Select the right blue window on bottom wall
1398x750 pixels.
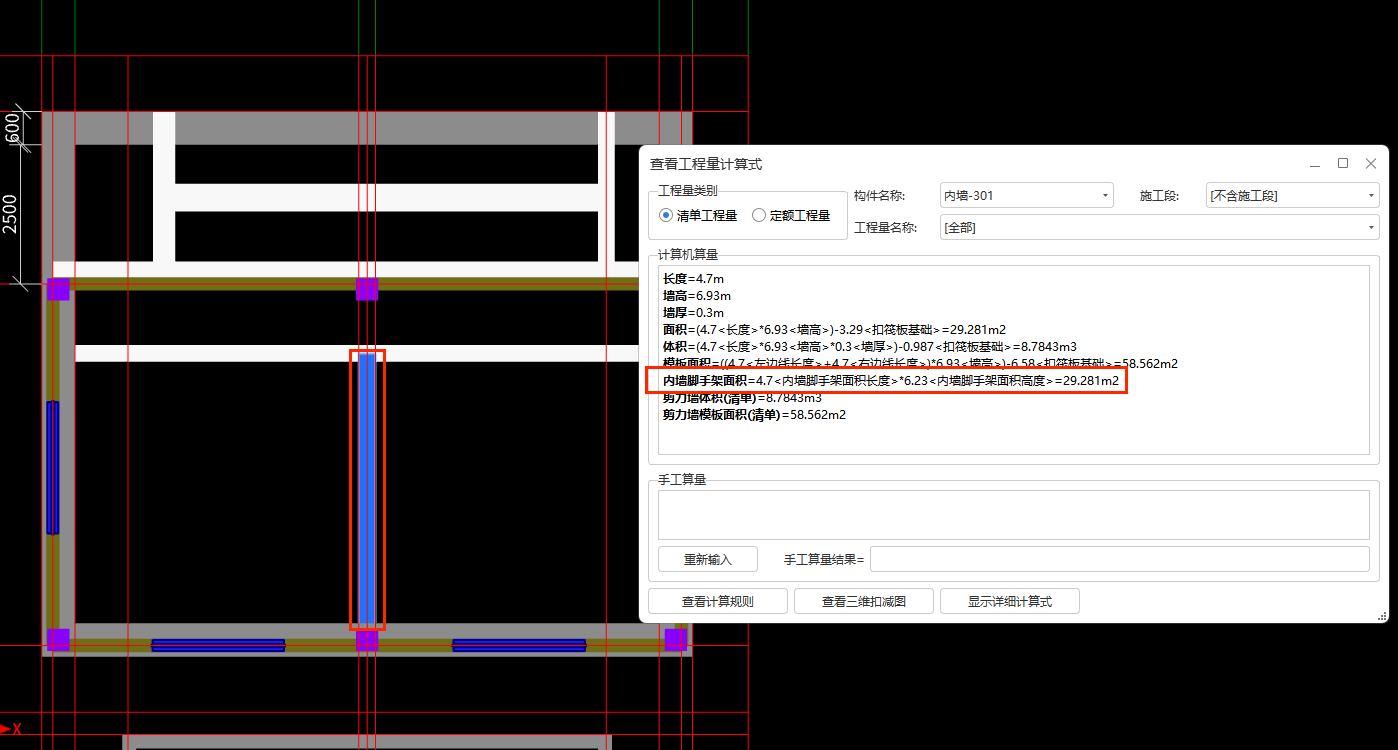519,645
